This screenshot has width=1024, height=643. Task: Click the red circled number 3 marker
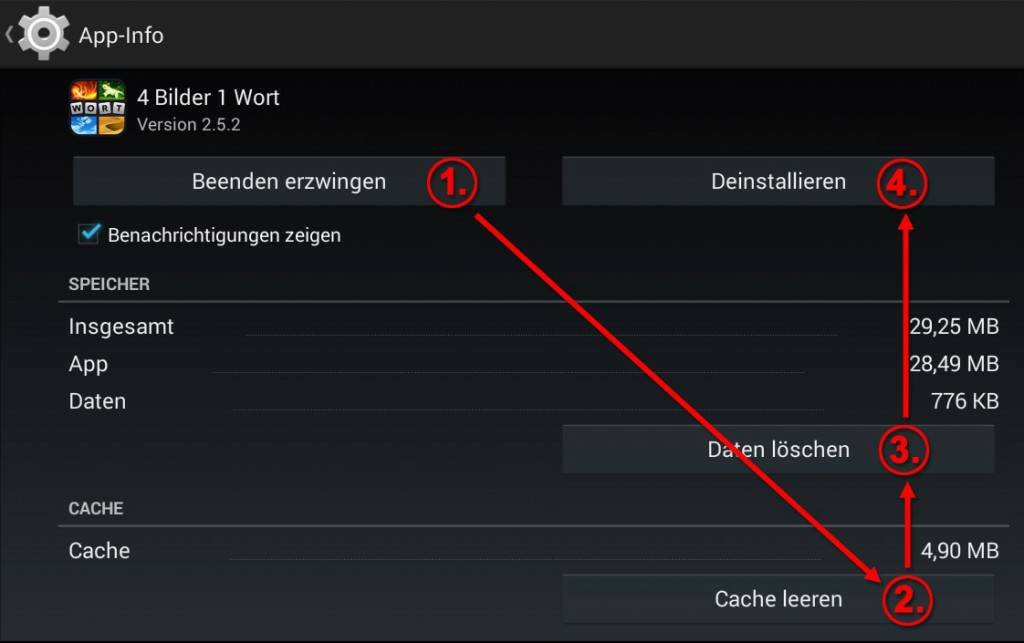903,450
